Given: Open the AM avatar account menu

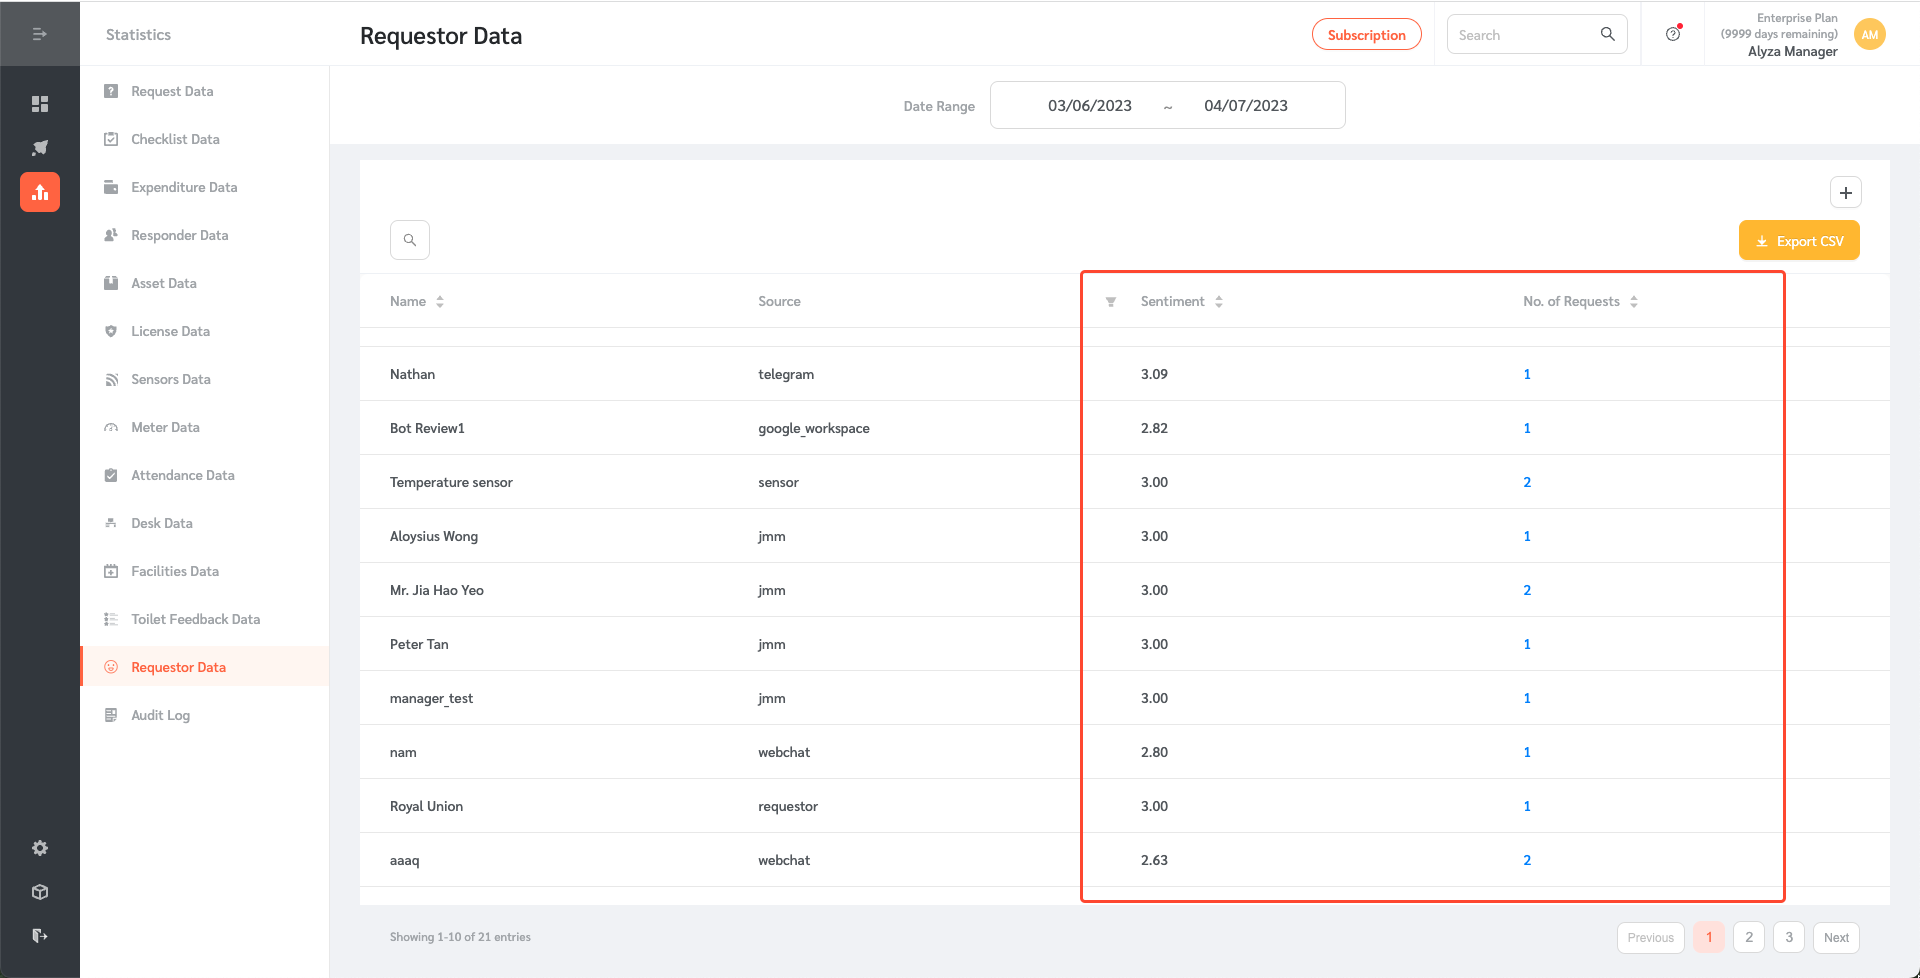Looking at the screenshot, I should tap(1869, 33).
